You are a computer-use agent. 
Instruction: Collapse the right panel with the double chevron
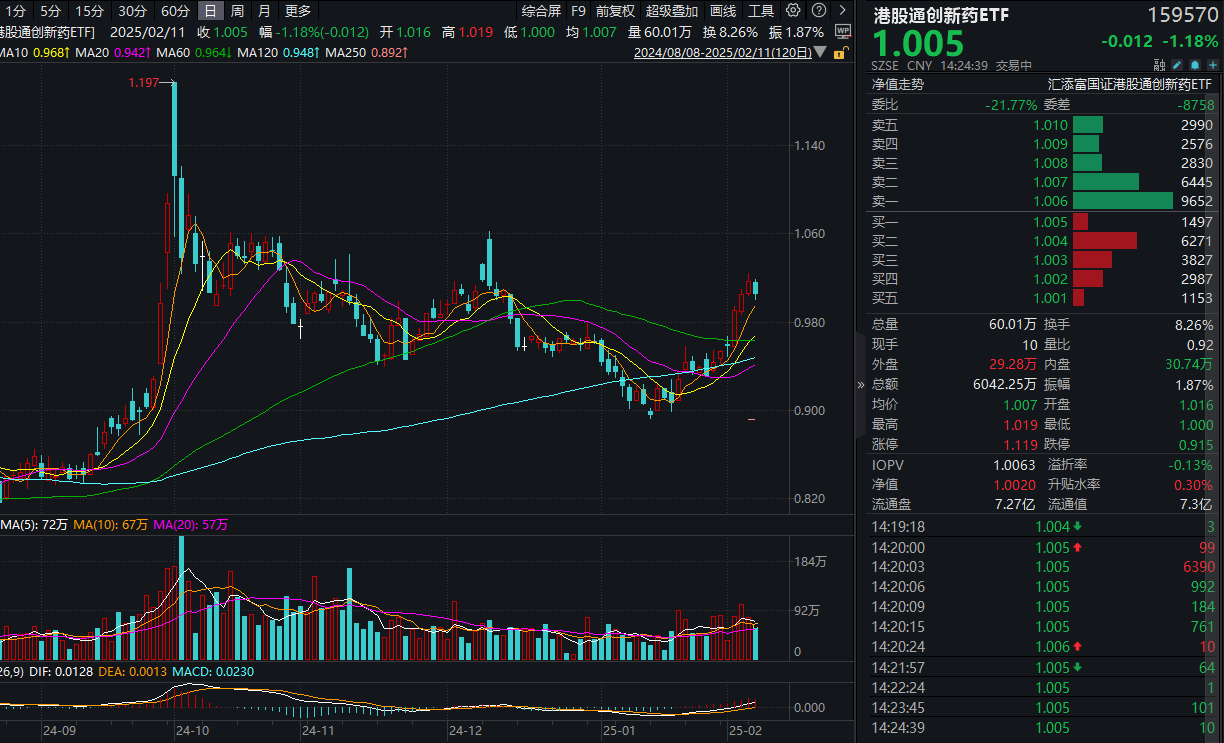860,385
